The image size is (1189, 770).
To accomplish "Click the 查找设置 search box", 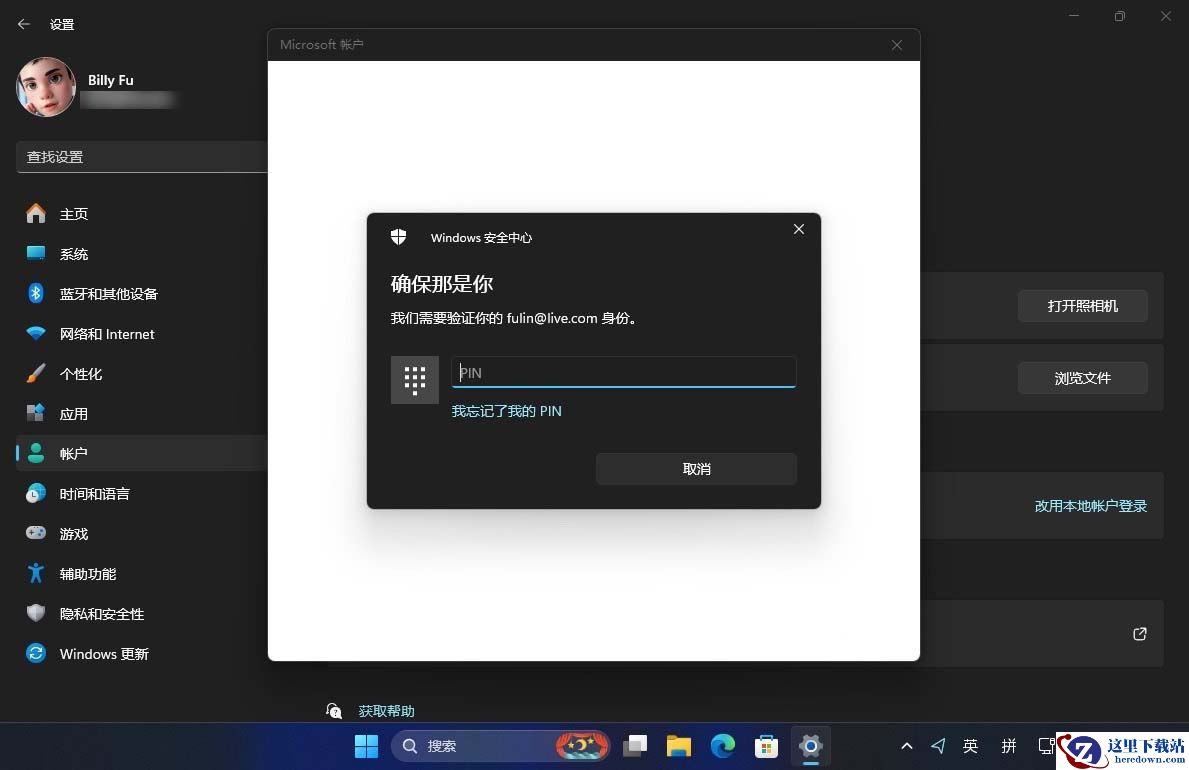I will [x=142, y=157].
